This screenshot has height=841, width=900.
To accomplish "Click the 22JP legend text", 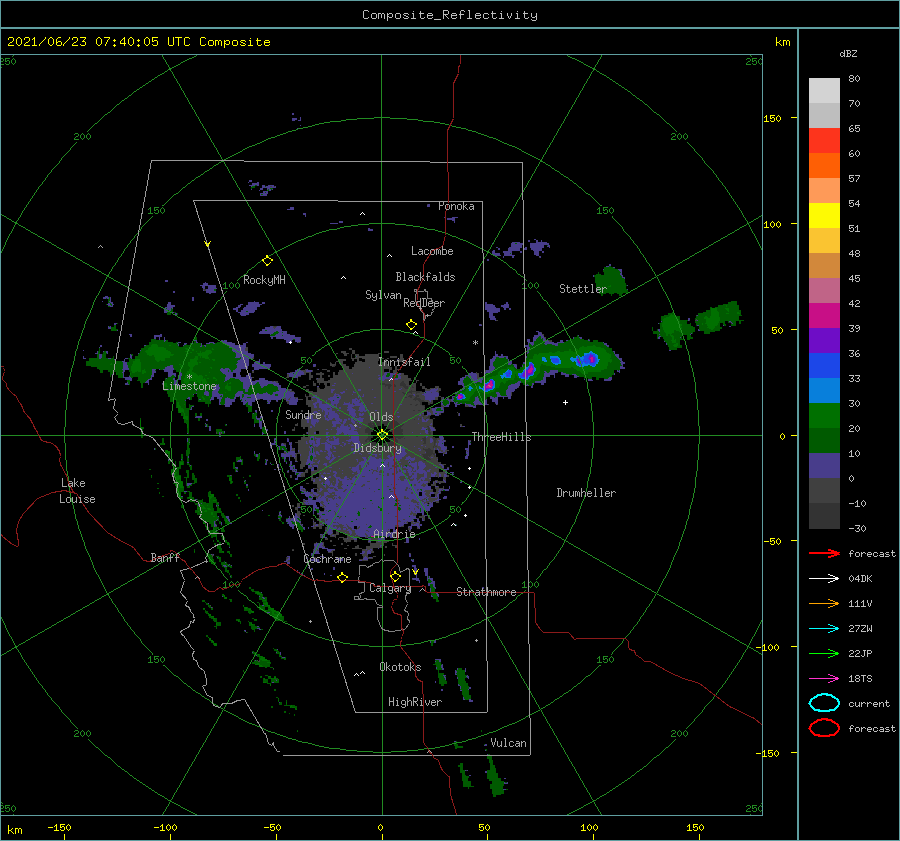I will pos(860,653).
